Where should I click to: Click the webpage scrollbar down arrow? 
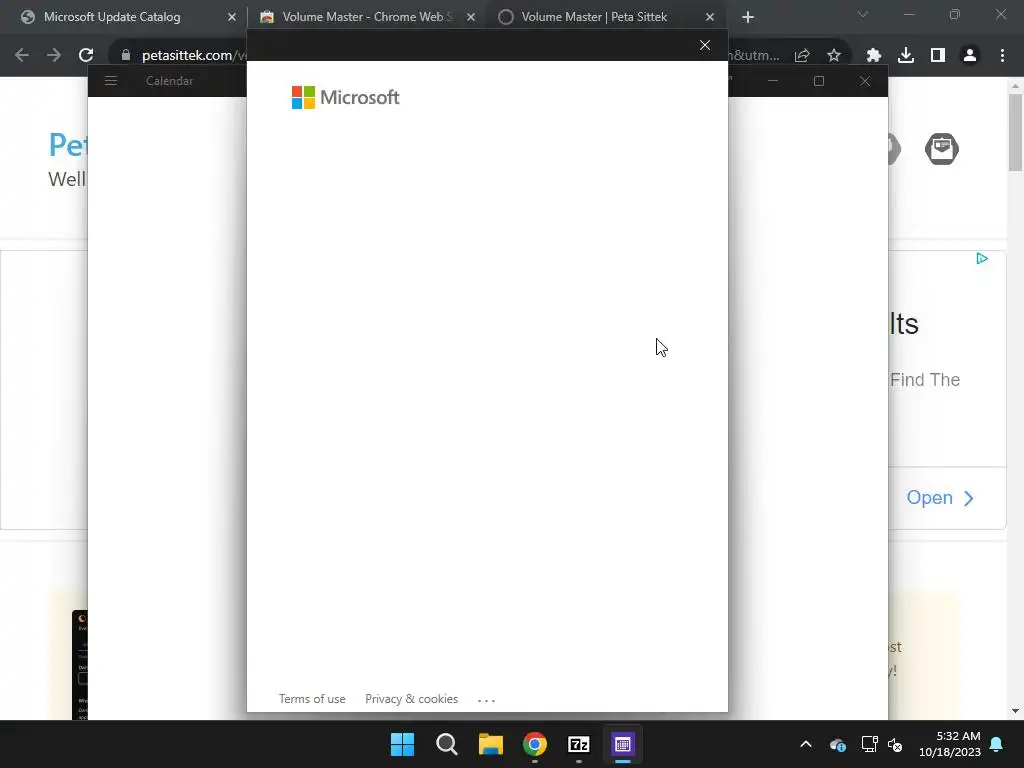coord(1015,711)
